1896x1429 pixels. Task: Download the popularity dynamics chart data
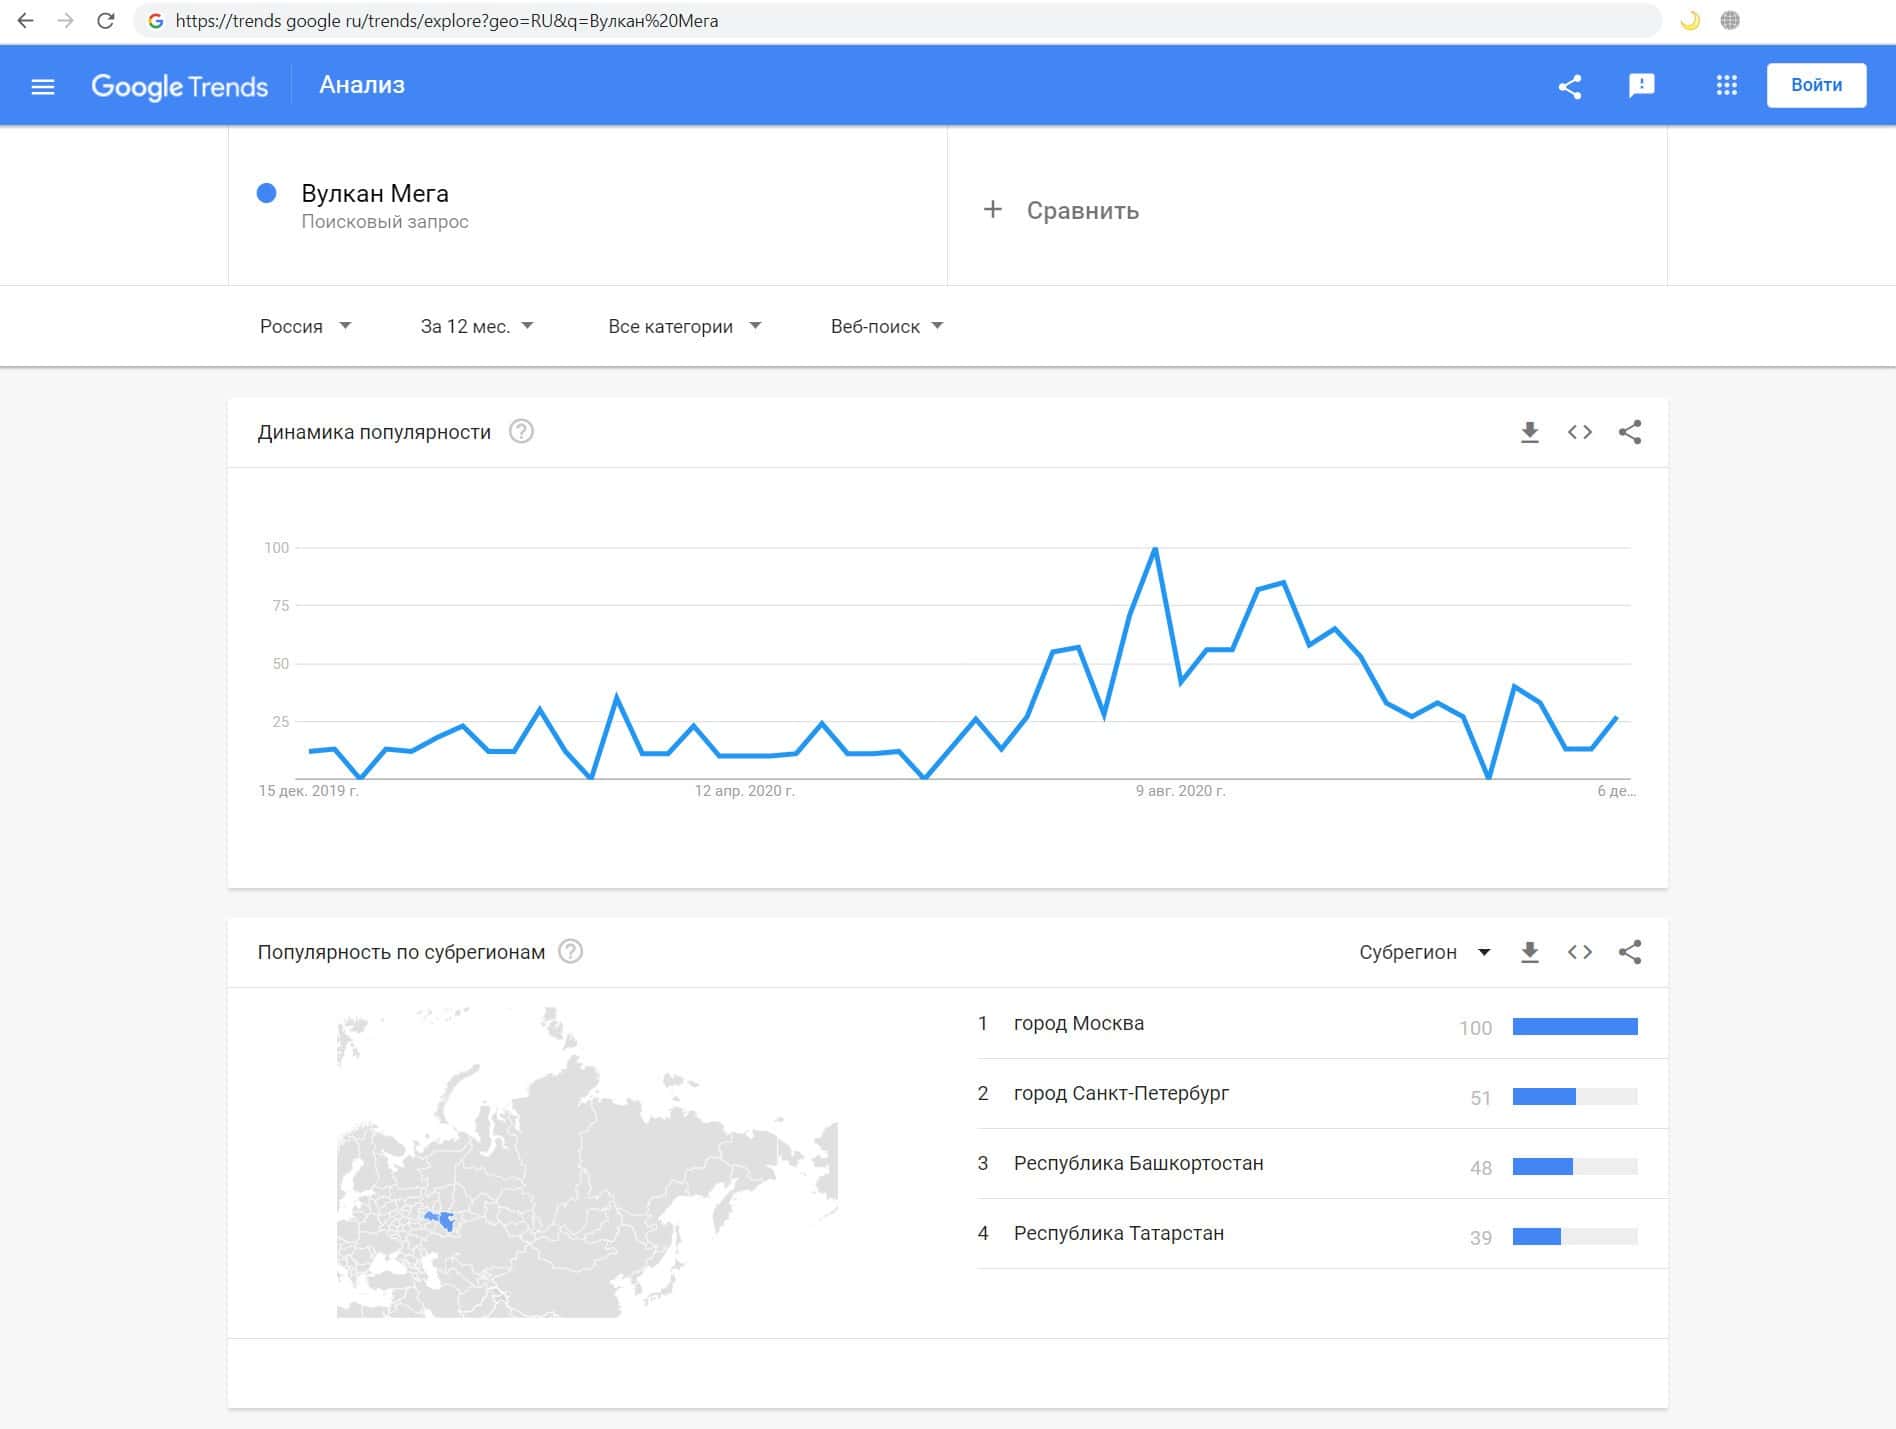pyautogui.click(x=1530, y=432)
